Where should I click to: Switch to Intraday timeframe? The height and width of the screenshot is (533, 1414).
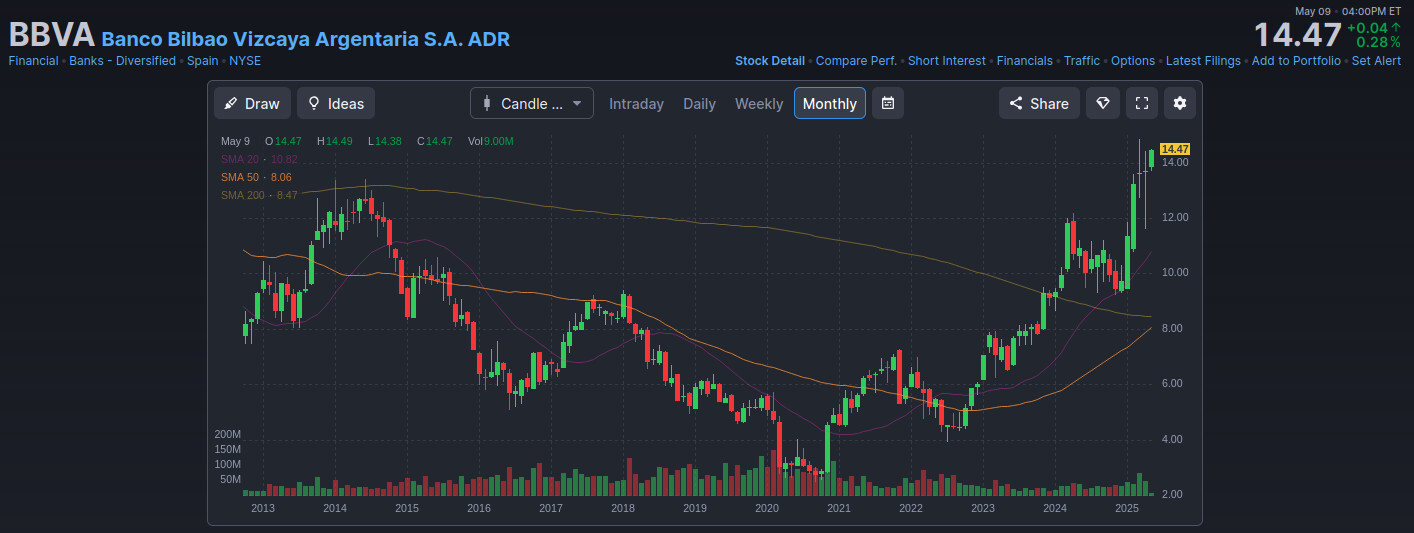click(636, 103)
